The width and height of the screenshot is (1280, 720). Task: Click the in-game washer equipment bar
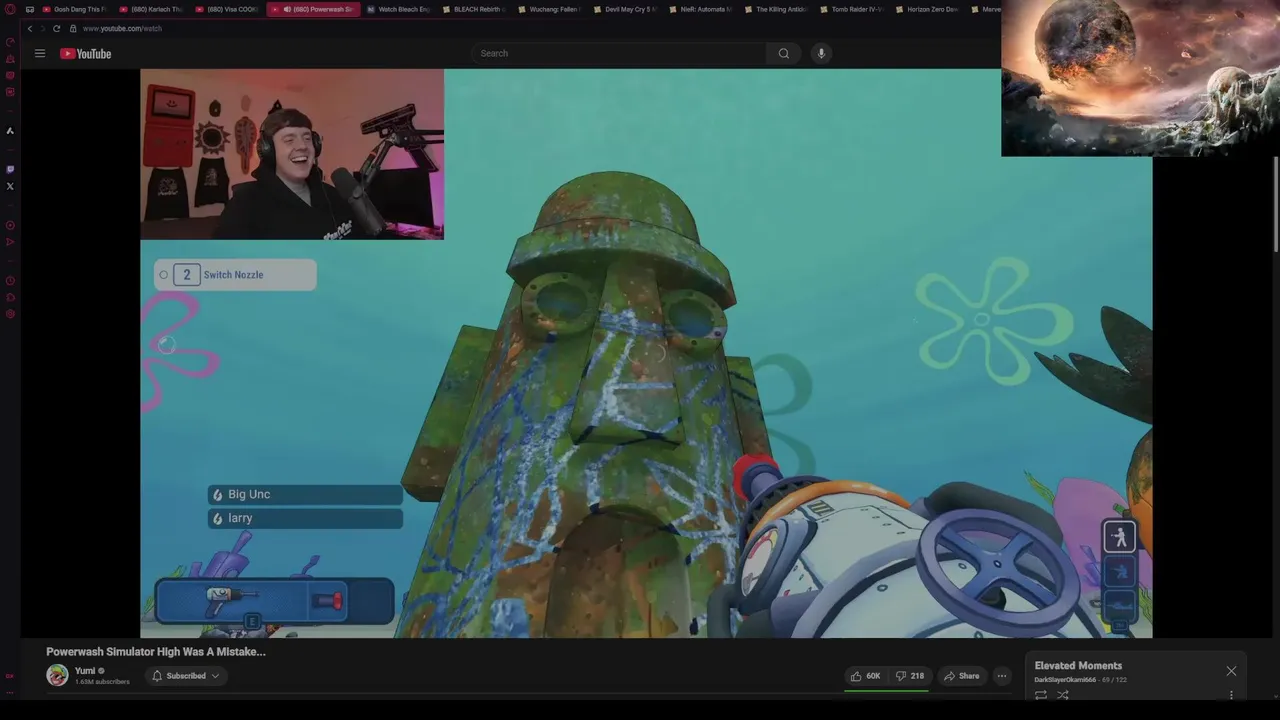pyautogui.click(x=274, y=601)
